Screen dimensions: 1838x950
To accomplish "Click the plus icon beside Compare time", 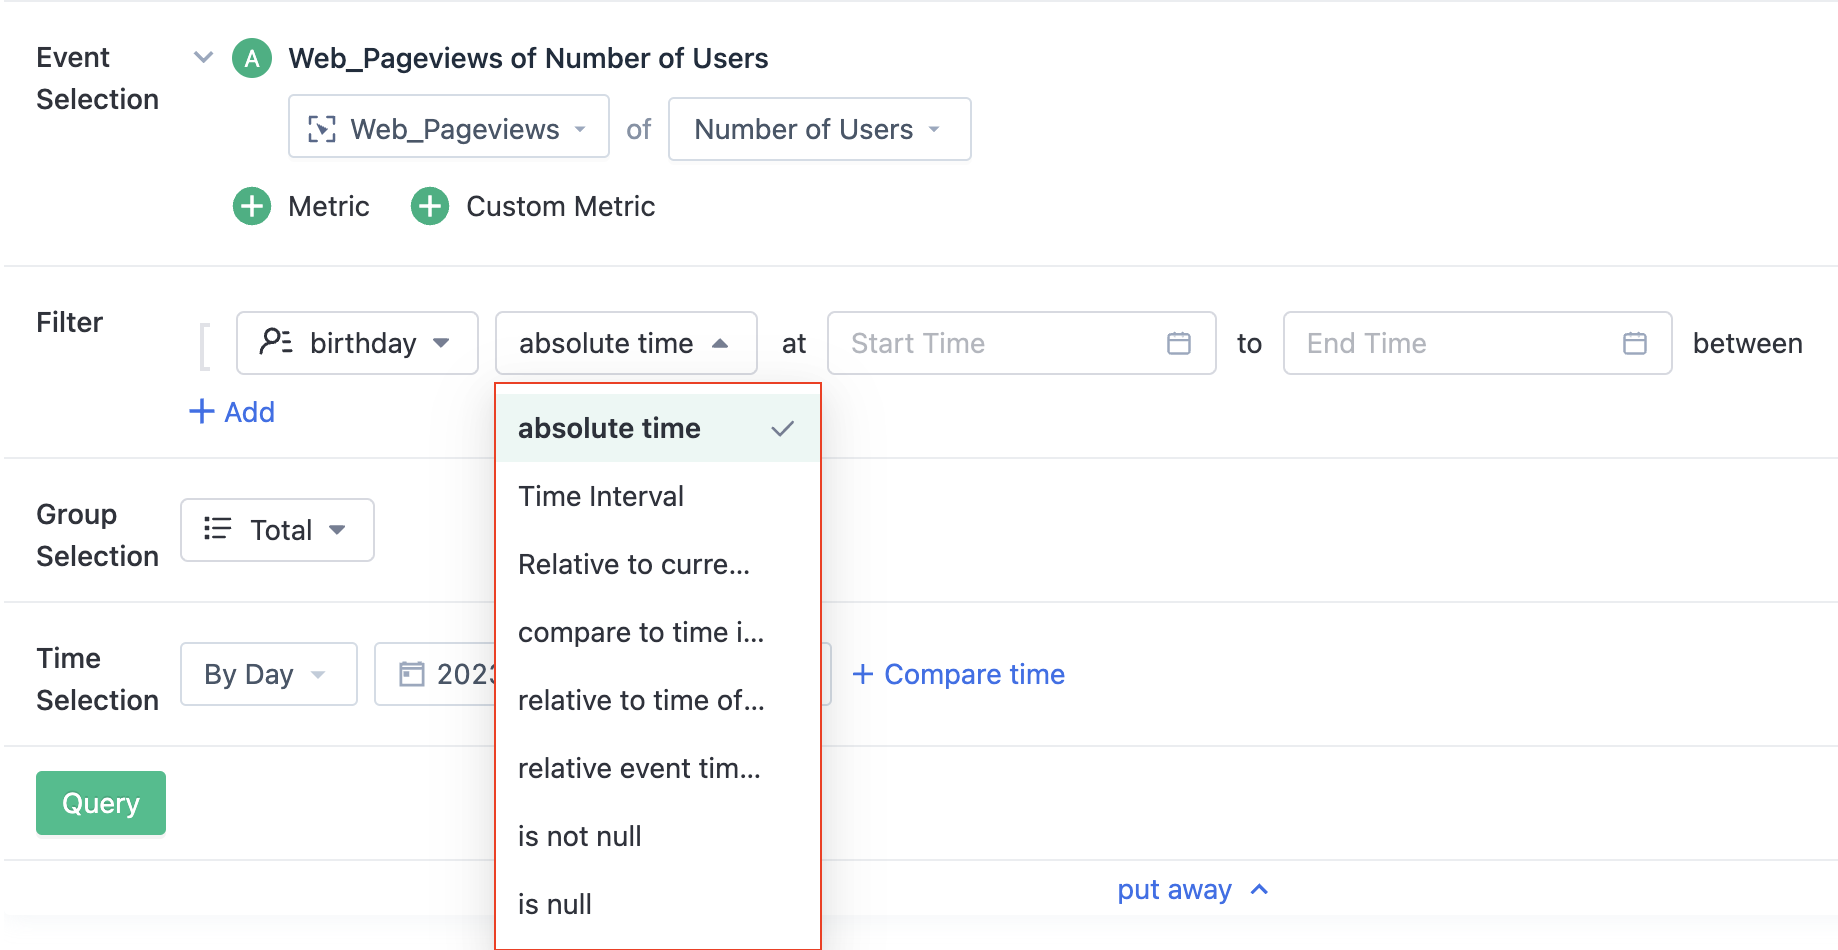I will 863,675.
